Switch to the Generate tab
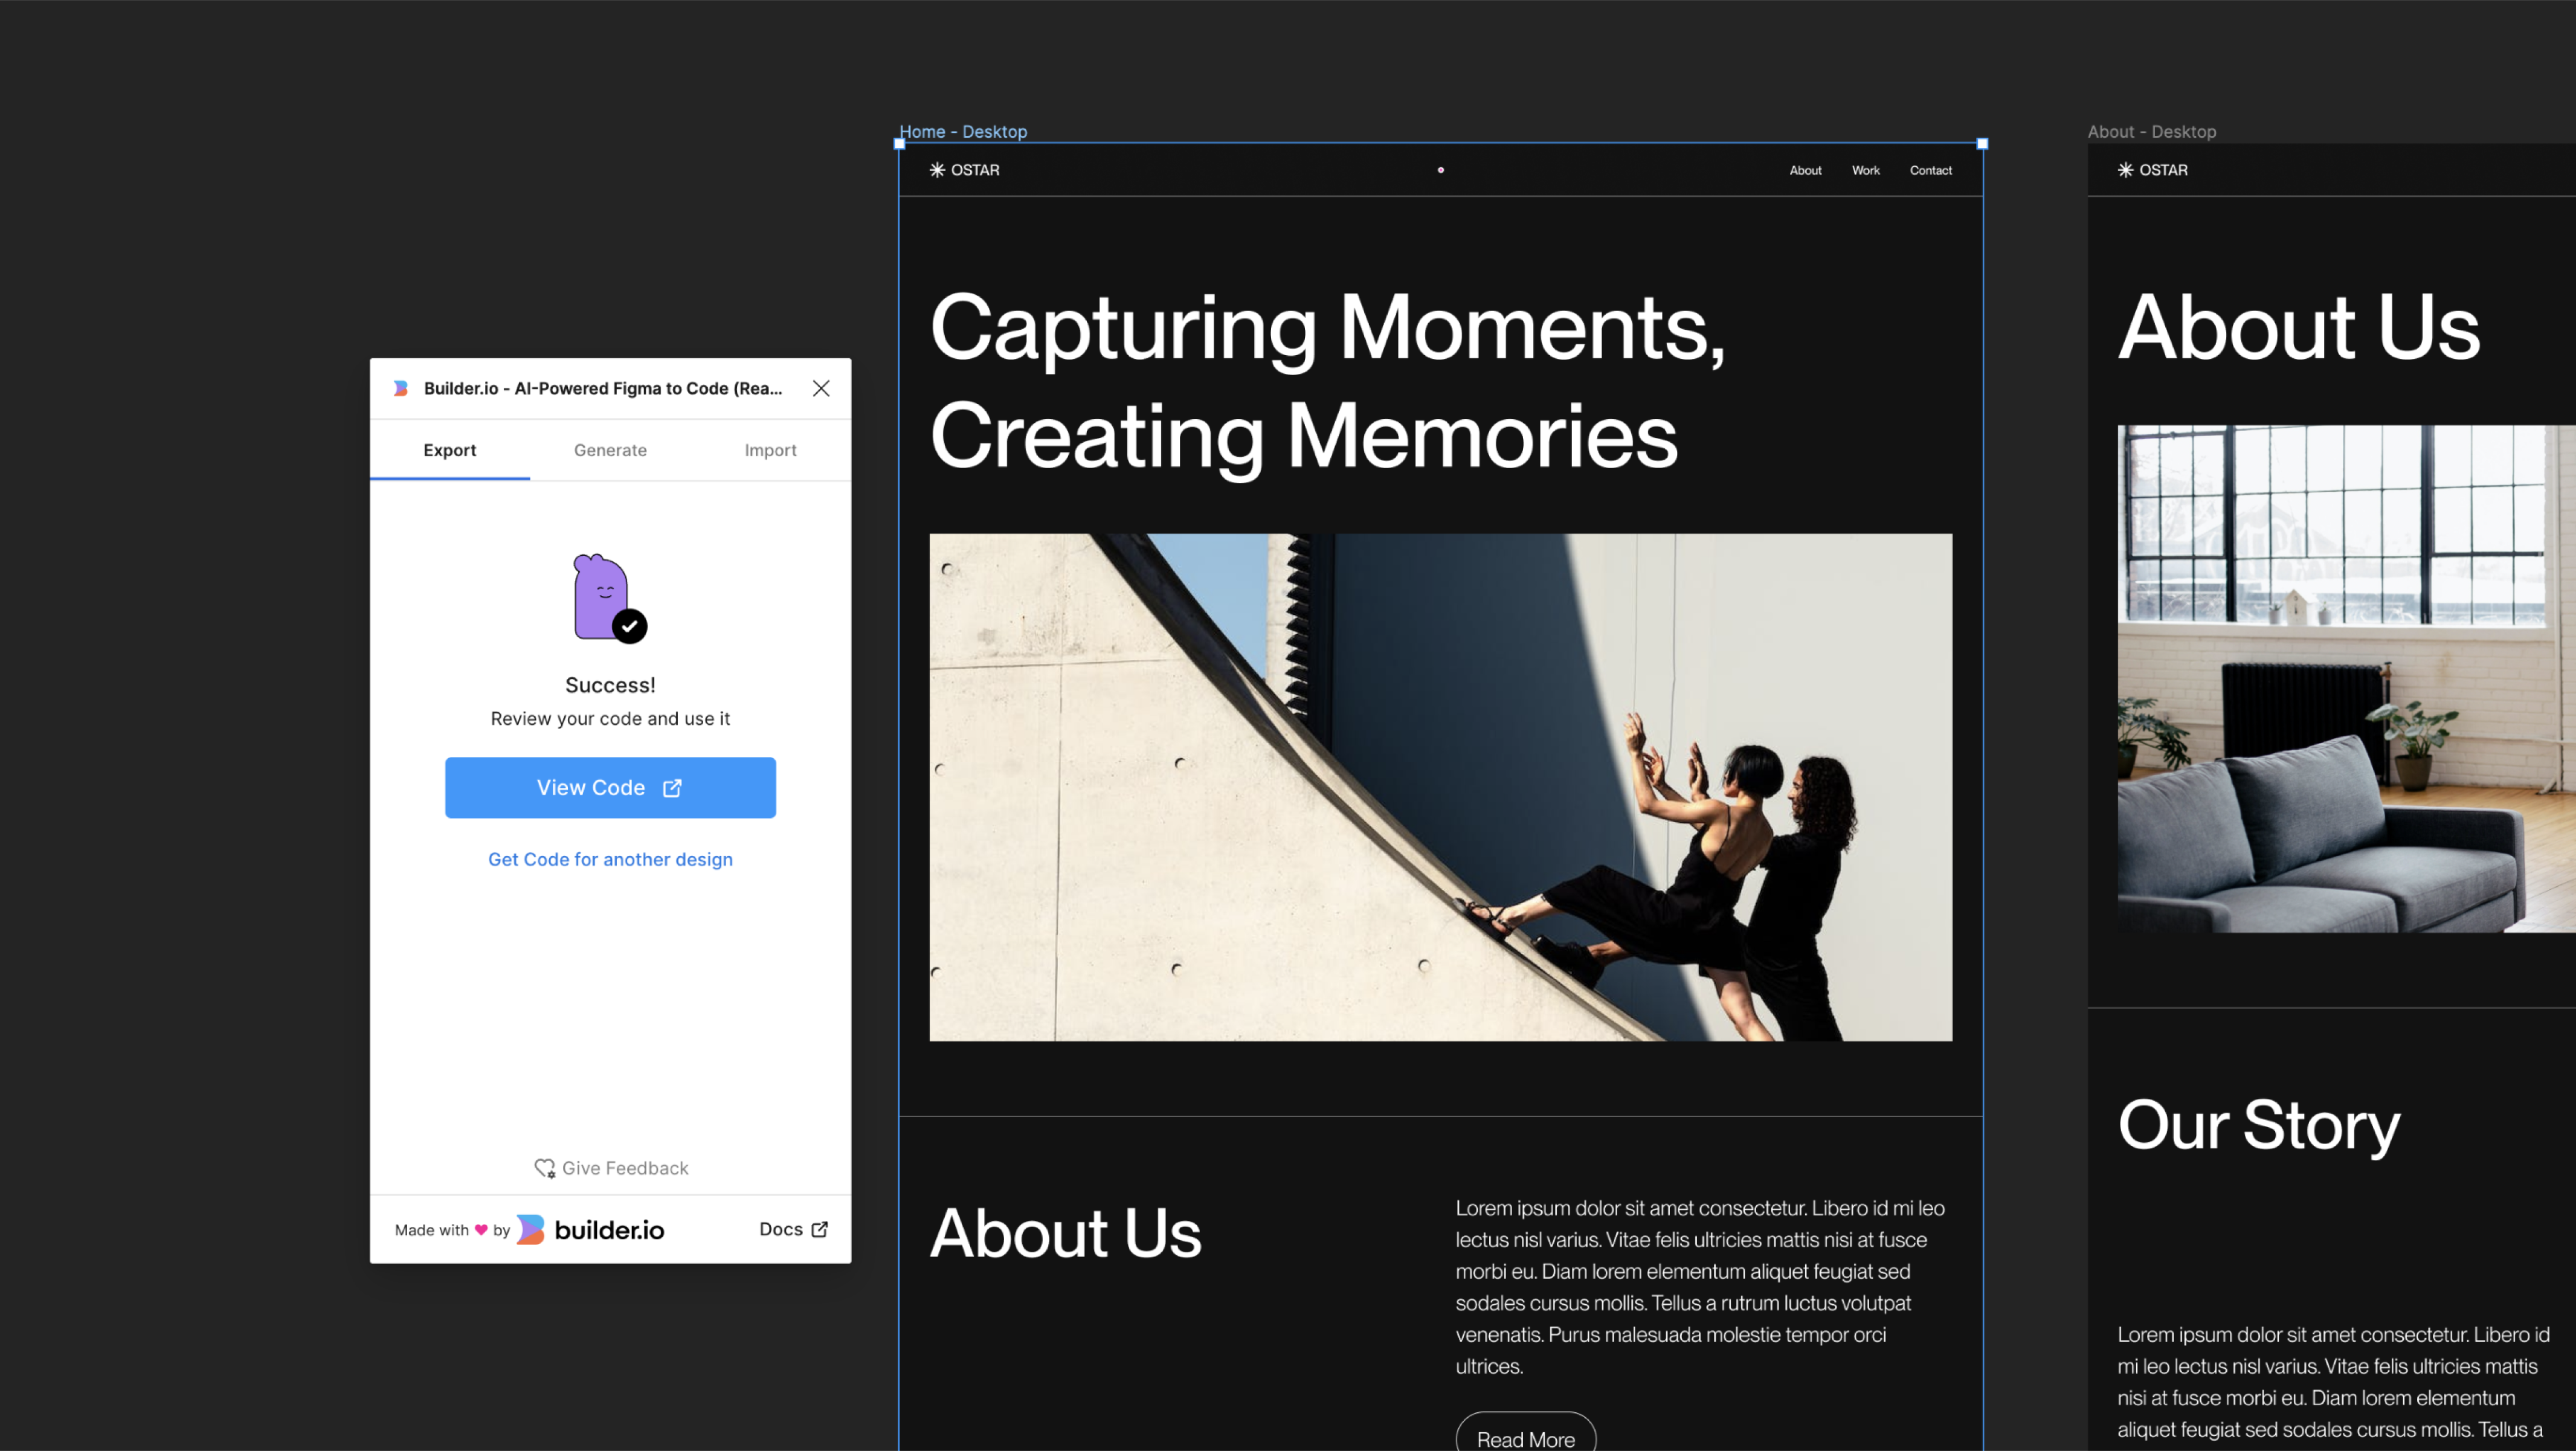 (610, 450)
